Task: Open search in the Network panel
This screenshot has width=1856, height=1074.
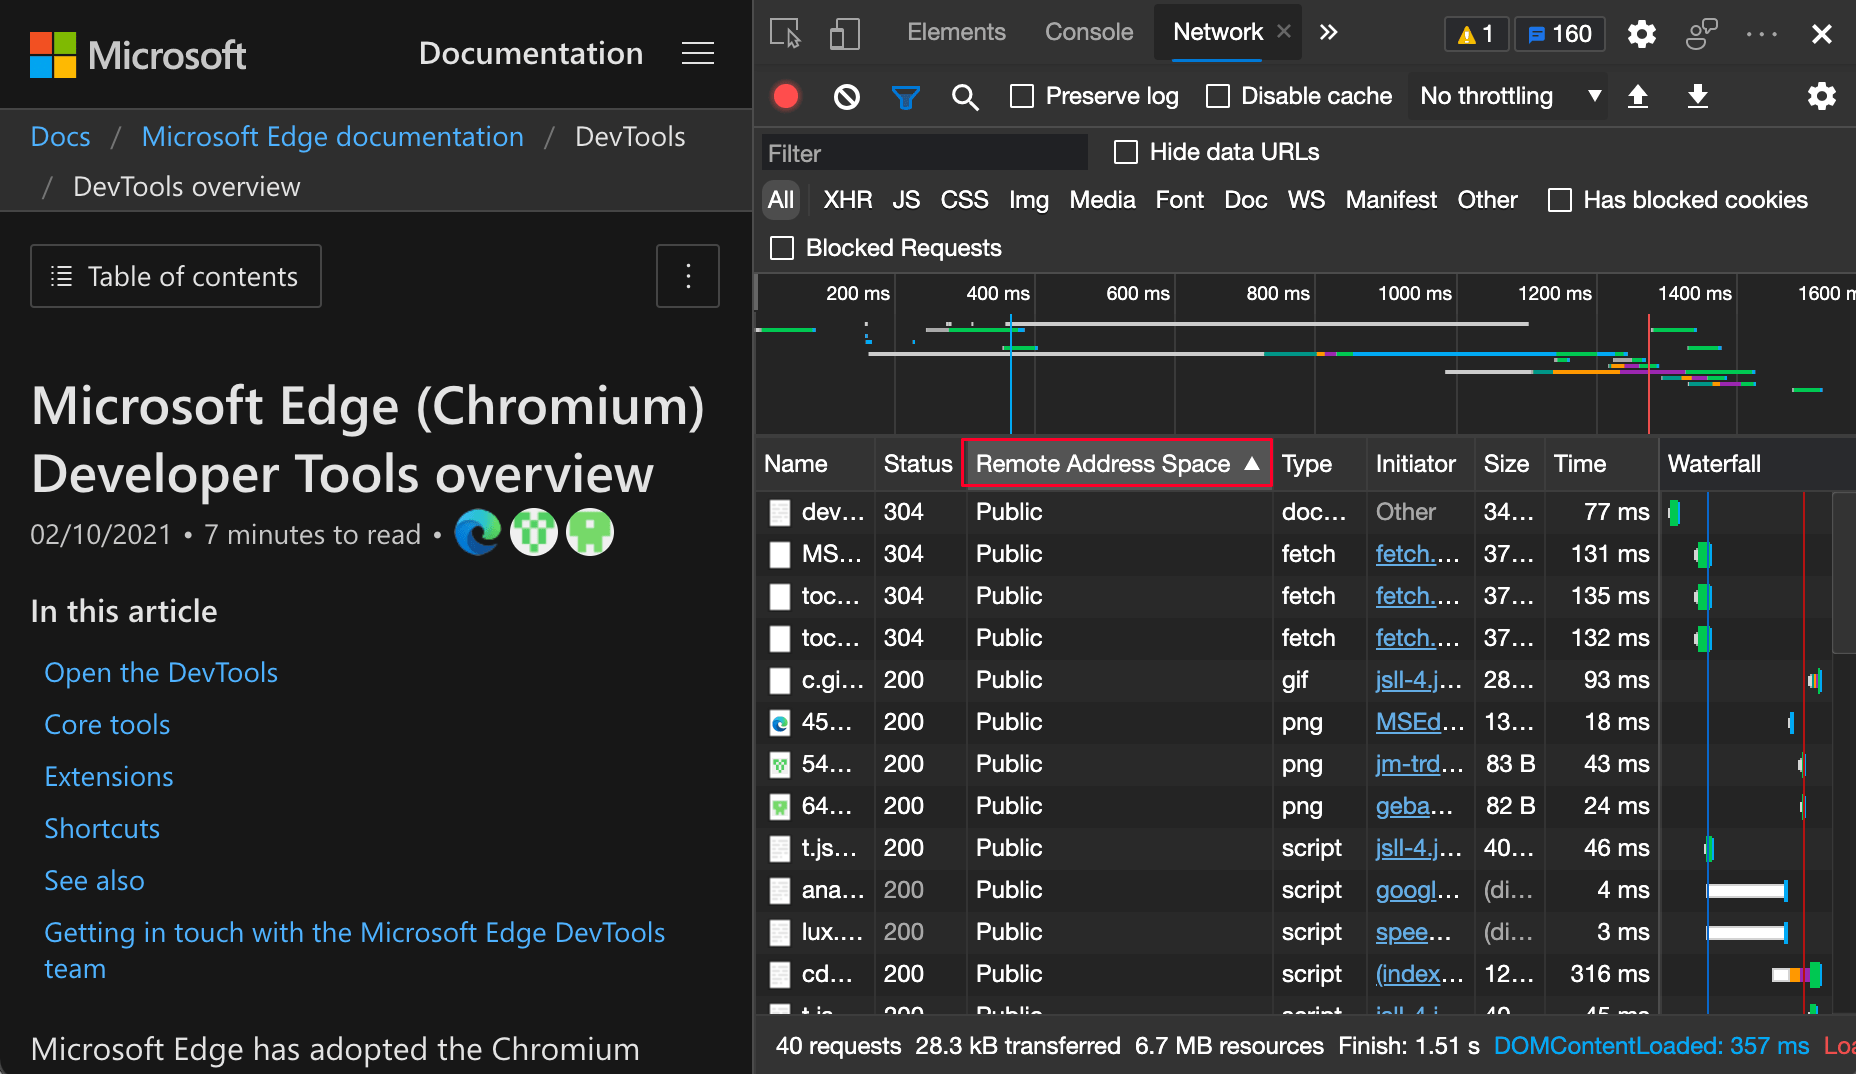Action: pyautogui.click(x=965, y=96)
